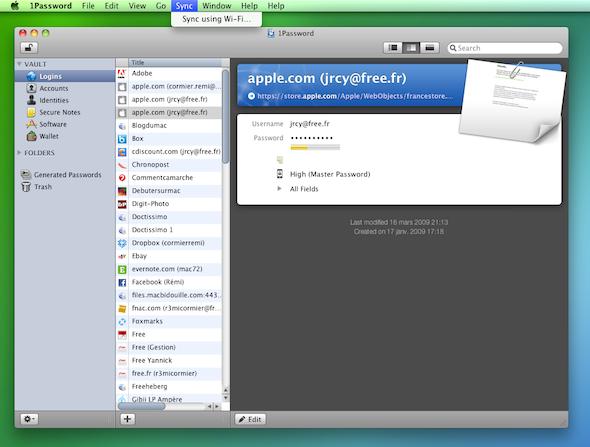Expand the FOLDERS section
Viewport: 590px width, 447px height.
(x=19, y=152)
